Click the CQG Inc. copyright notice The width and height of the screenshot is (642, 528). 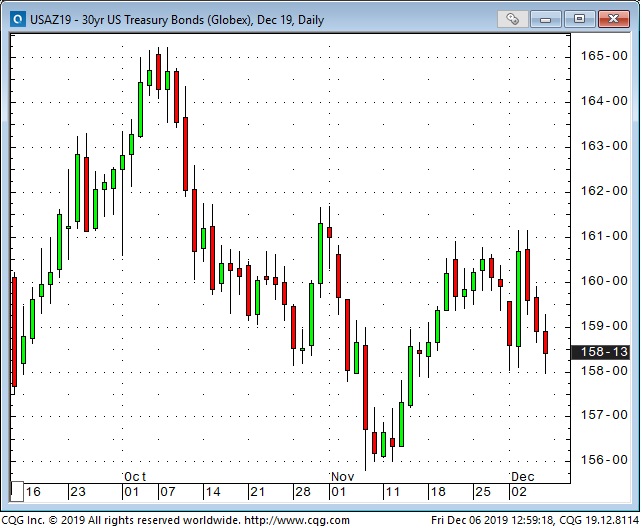[120, 521]
